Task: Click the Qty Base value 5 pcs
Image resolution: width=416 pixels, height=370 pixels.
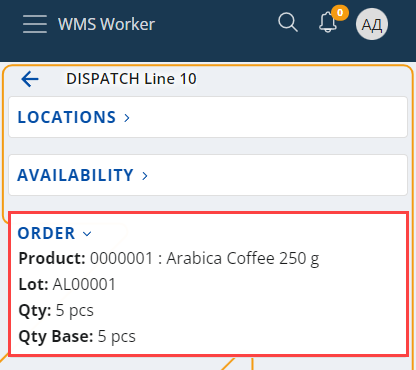Action: coord(117,337)
